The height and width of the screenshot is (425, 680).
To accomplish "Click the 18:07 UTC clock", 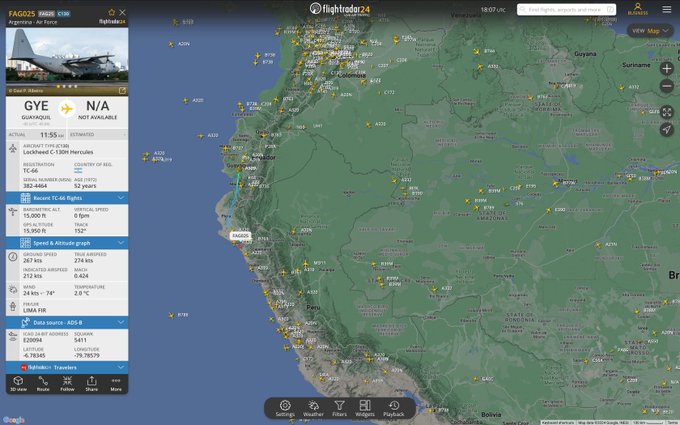I will point(493,10).
